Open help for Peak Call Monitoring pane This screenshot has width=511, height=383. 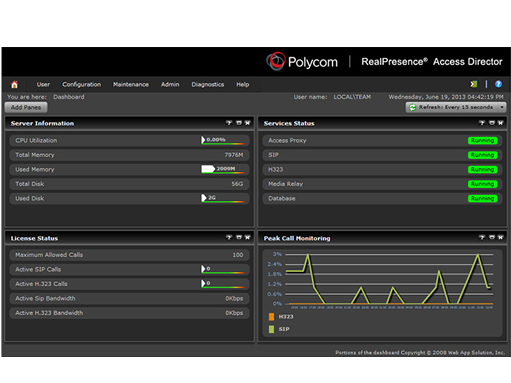[x=482, y=237]
